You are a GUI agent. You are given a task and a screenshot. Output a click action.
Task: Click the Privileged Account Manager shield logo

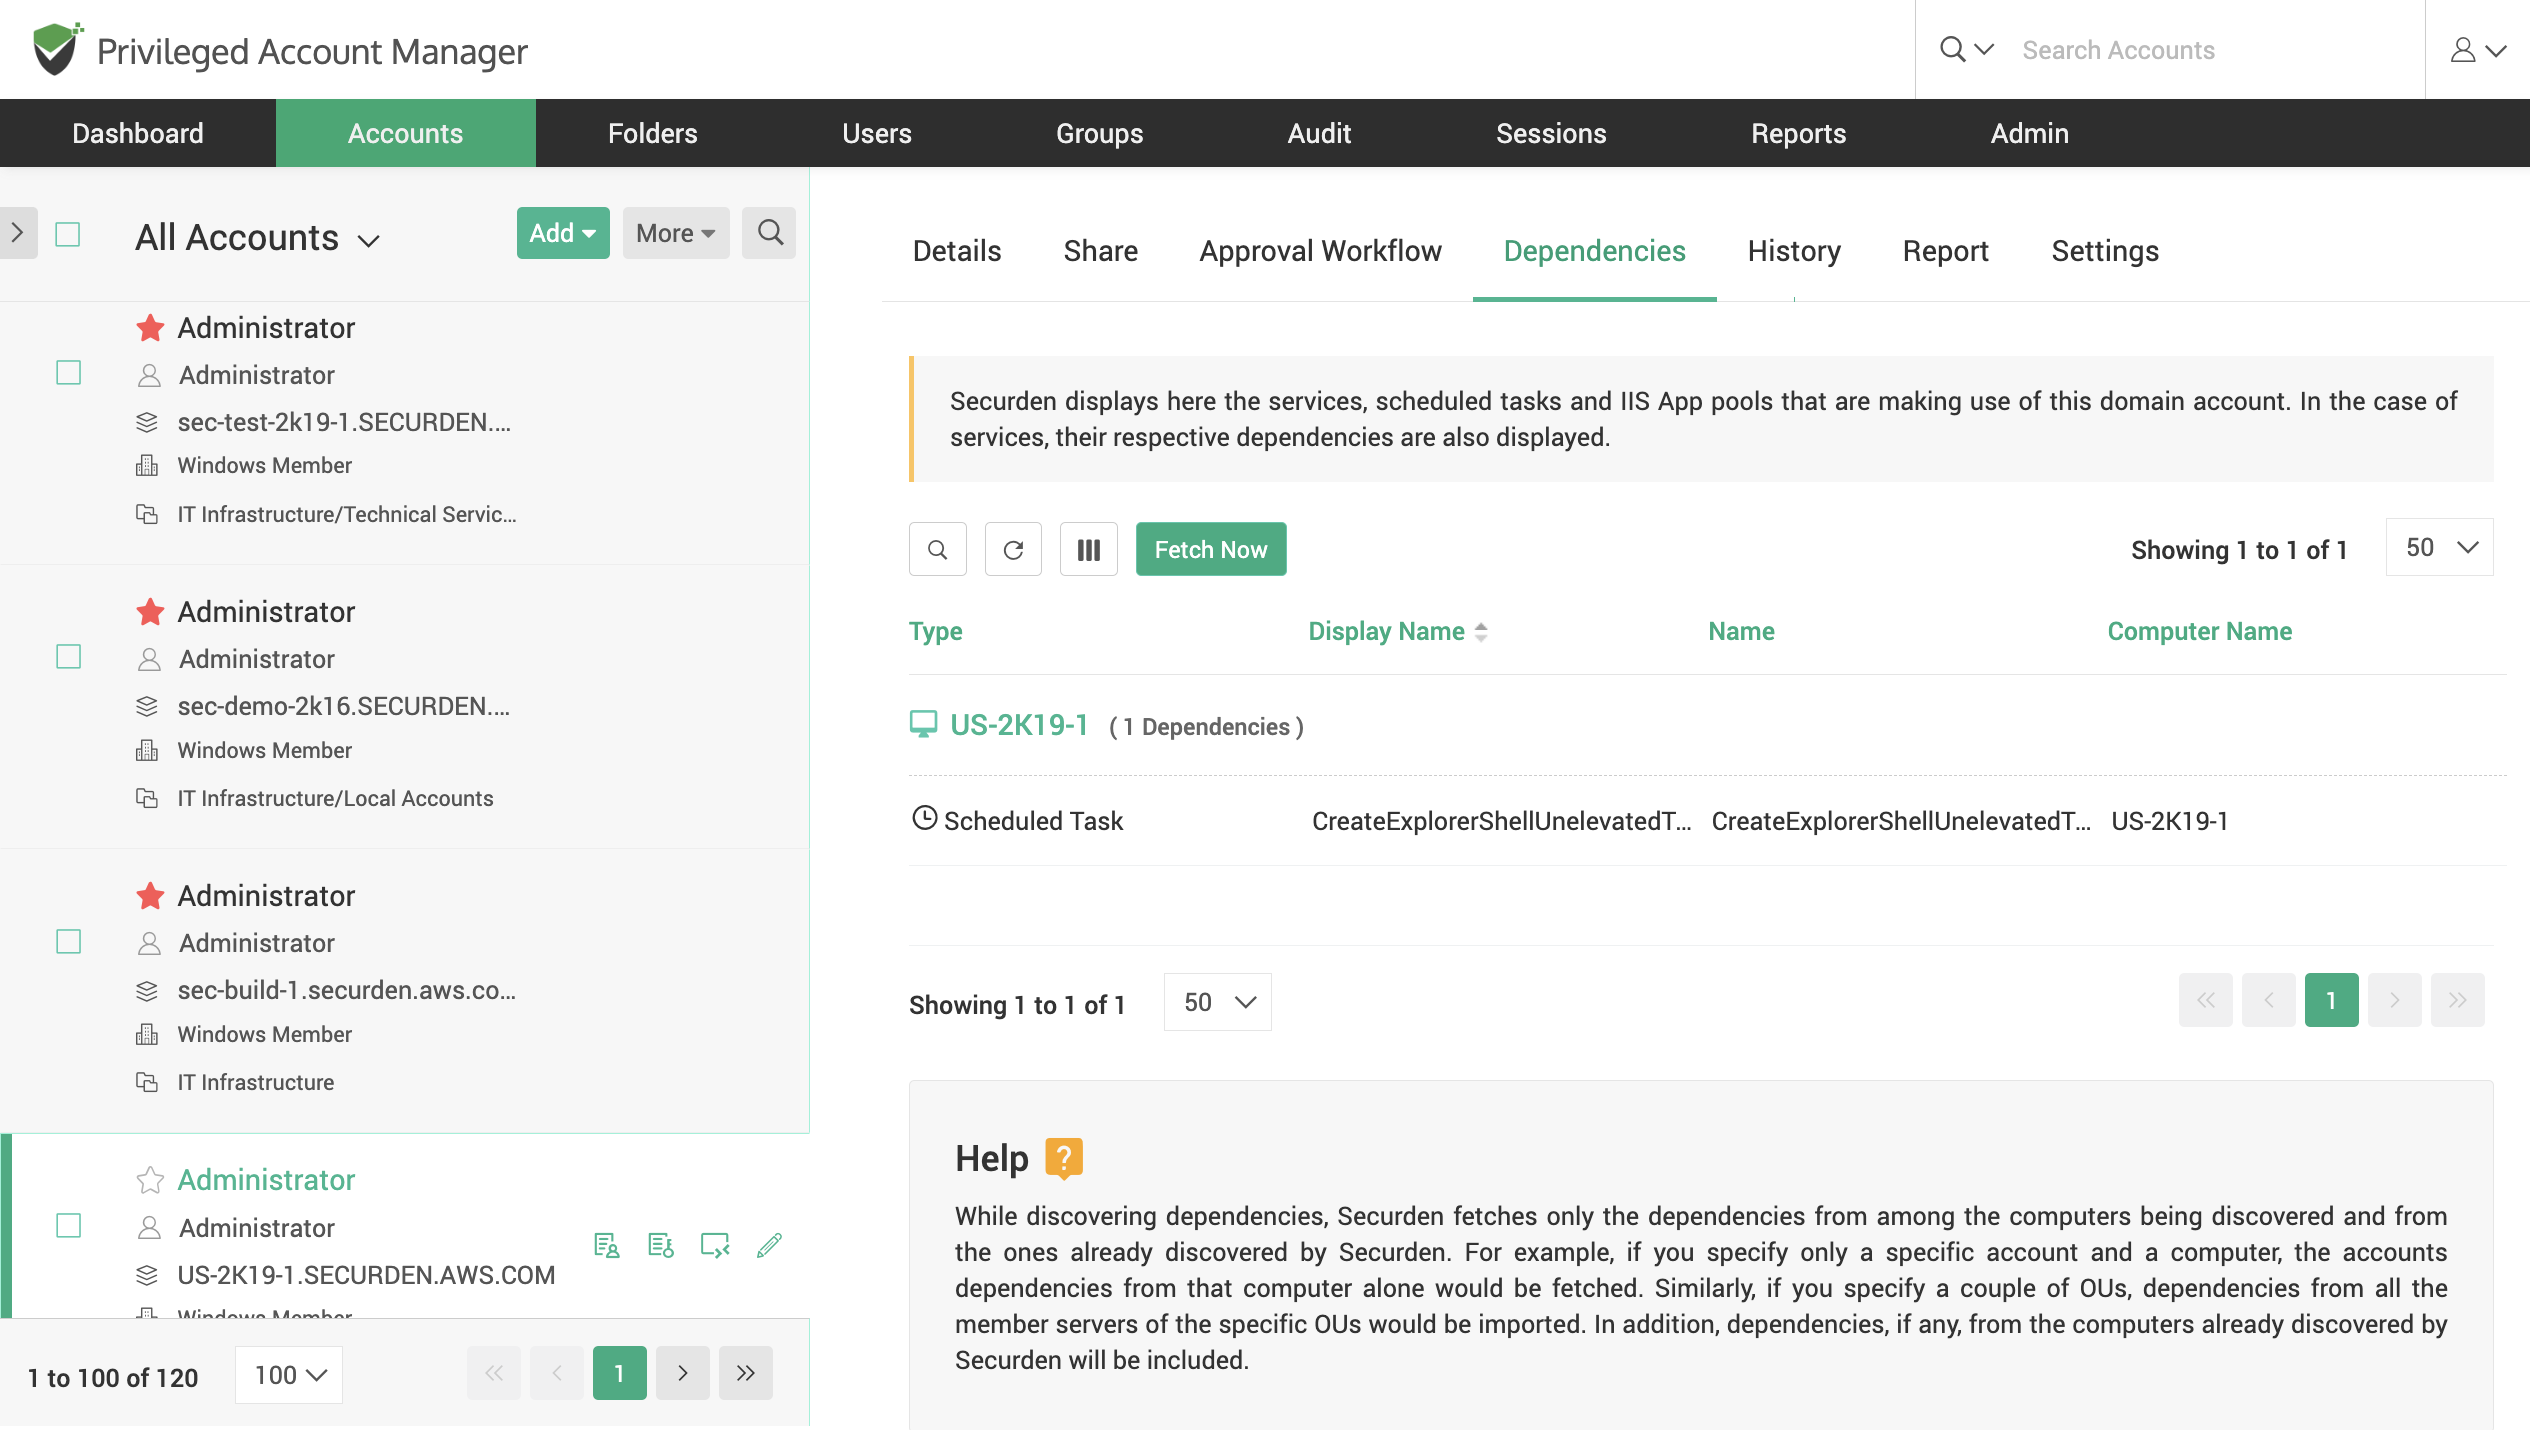pos(57,49)
